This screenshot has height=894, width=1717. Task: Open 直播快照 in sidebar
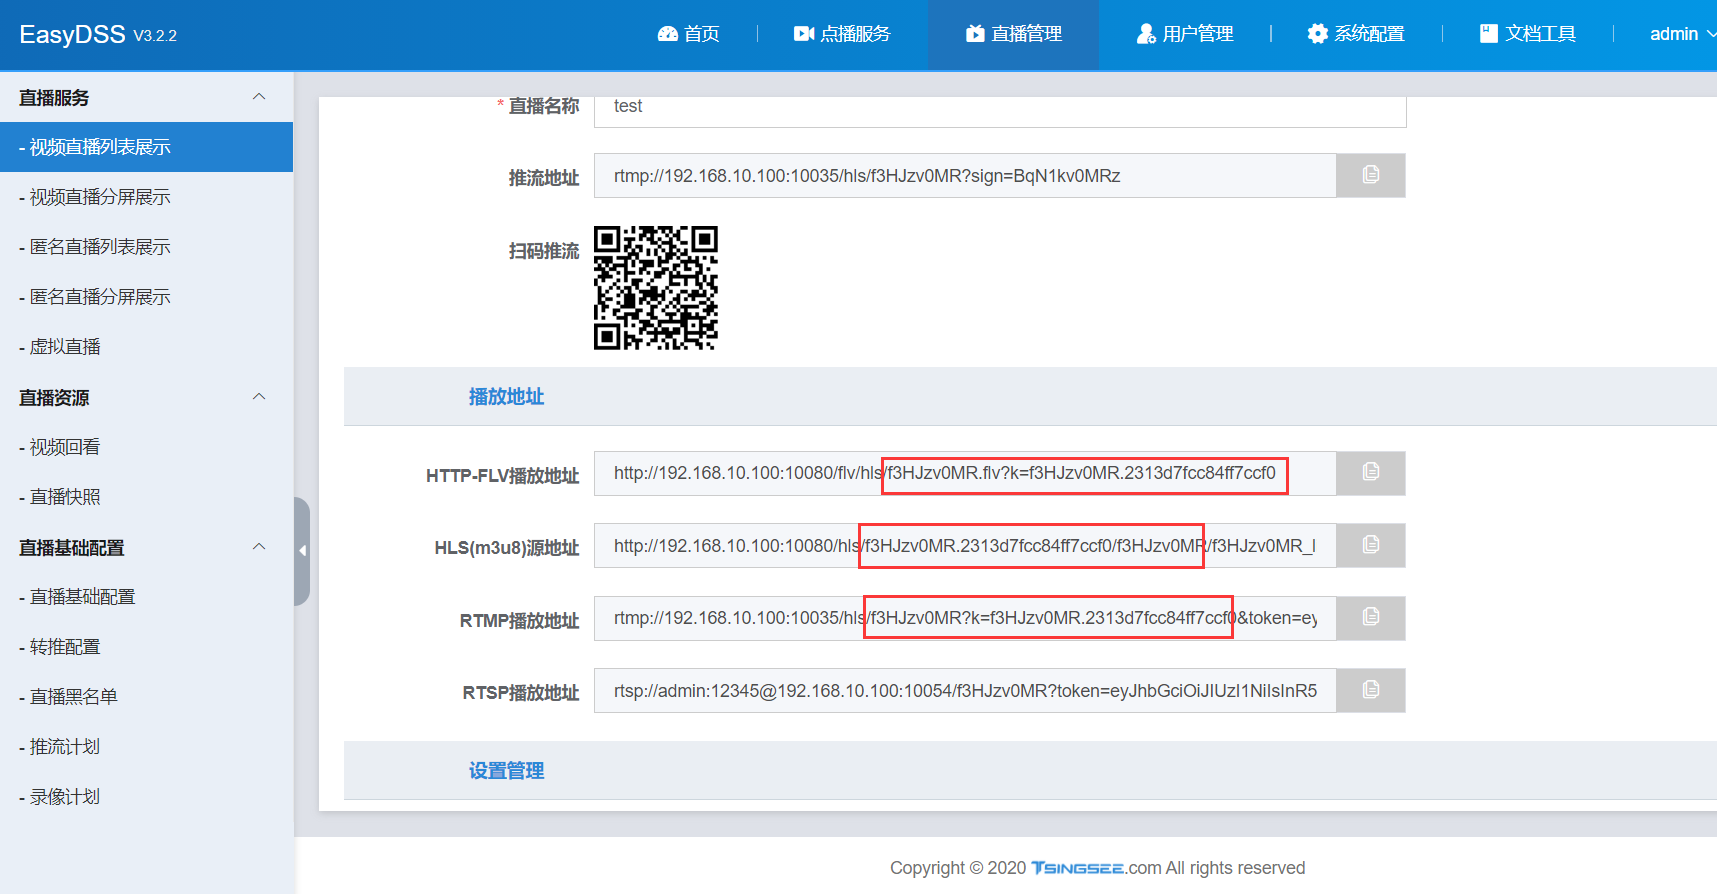[146, 497]
